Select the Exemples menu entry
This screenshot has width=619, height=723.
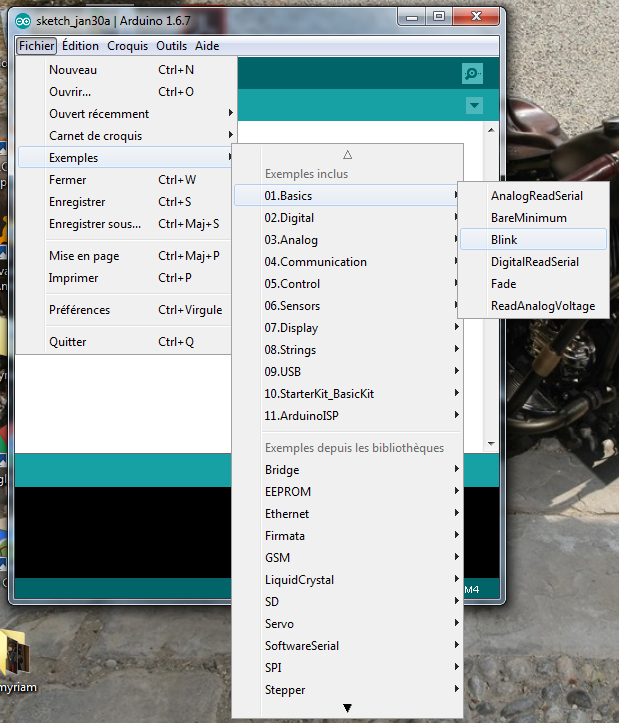coord(125,158)
